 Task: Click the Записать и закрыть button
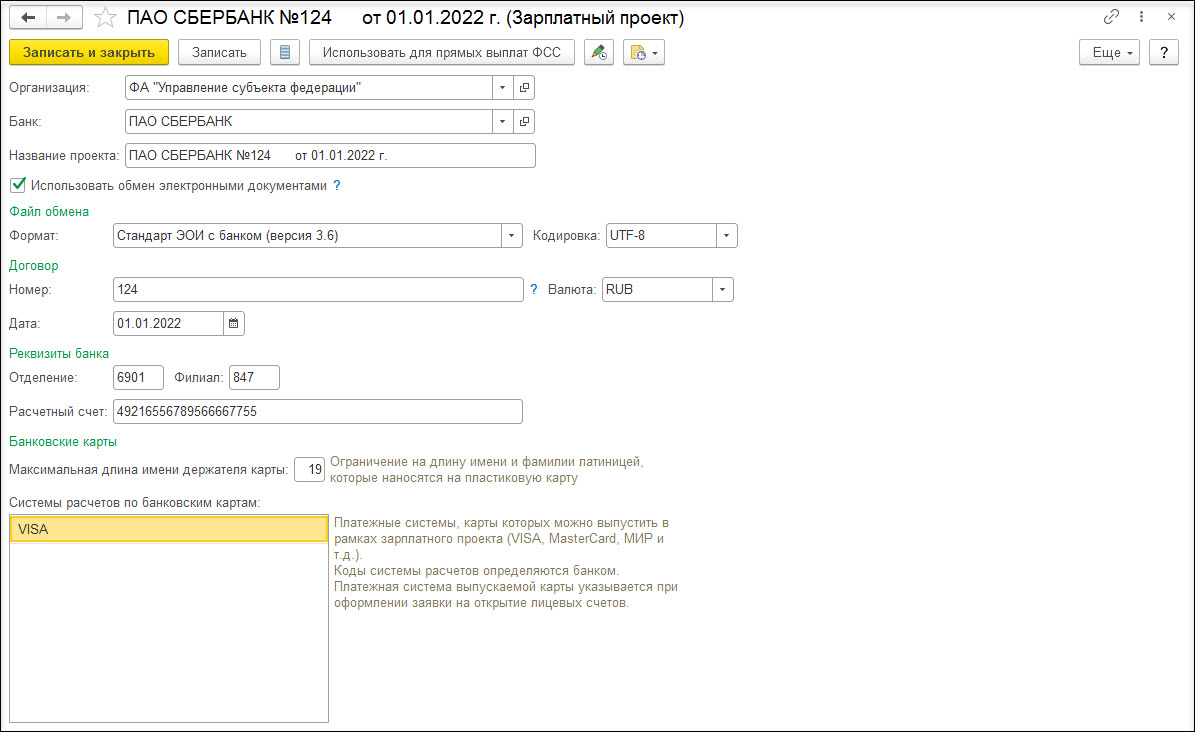88,53
